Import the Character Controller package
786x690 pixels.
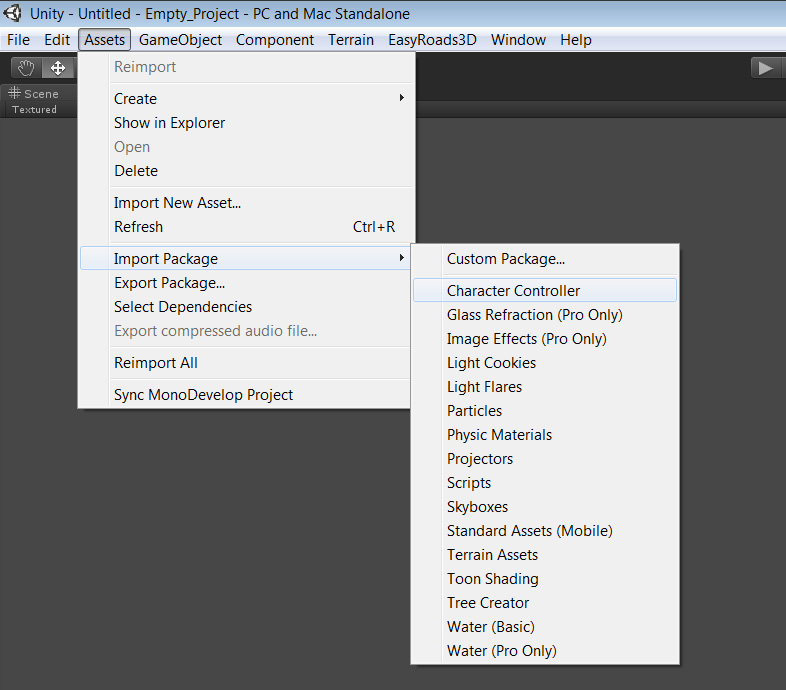point(545,291)
